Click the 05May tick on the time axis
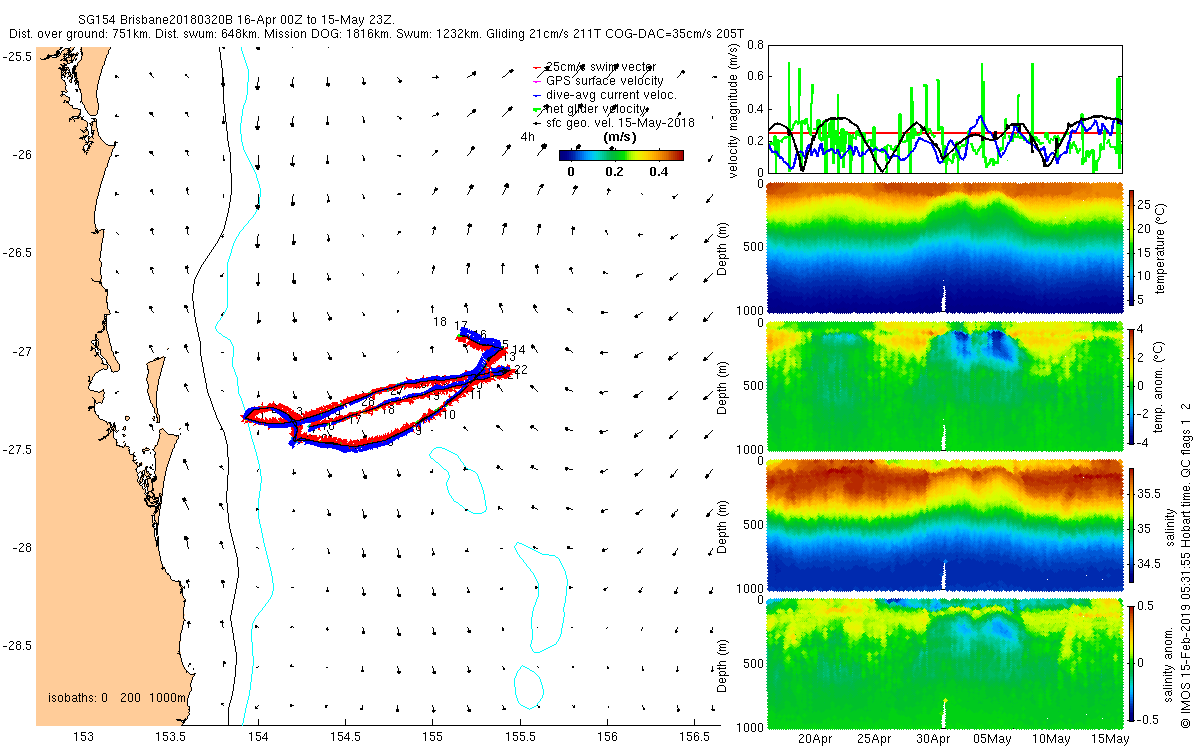1200x750 pixels. coord(991,739)
